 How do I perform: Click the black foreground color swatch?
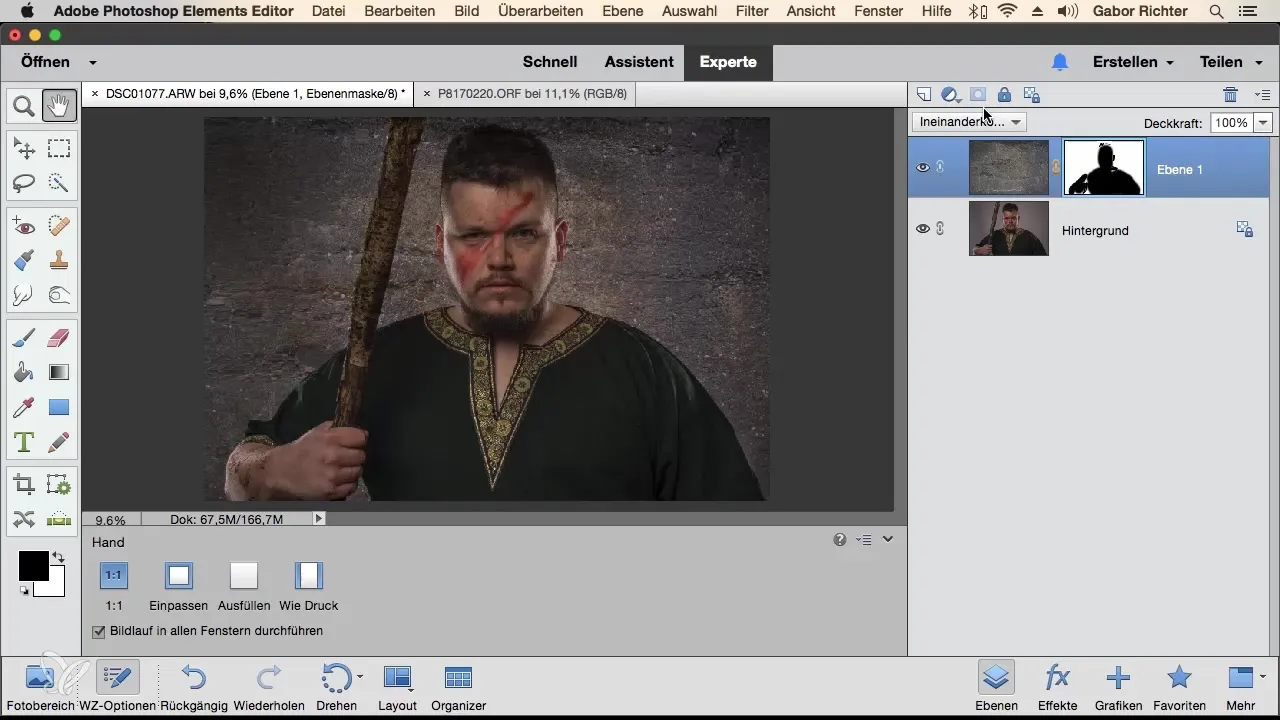coord(32,565)
